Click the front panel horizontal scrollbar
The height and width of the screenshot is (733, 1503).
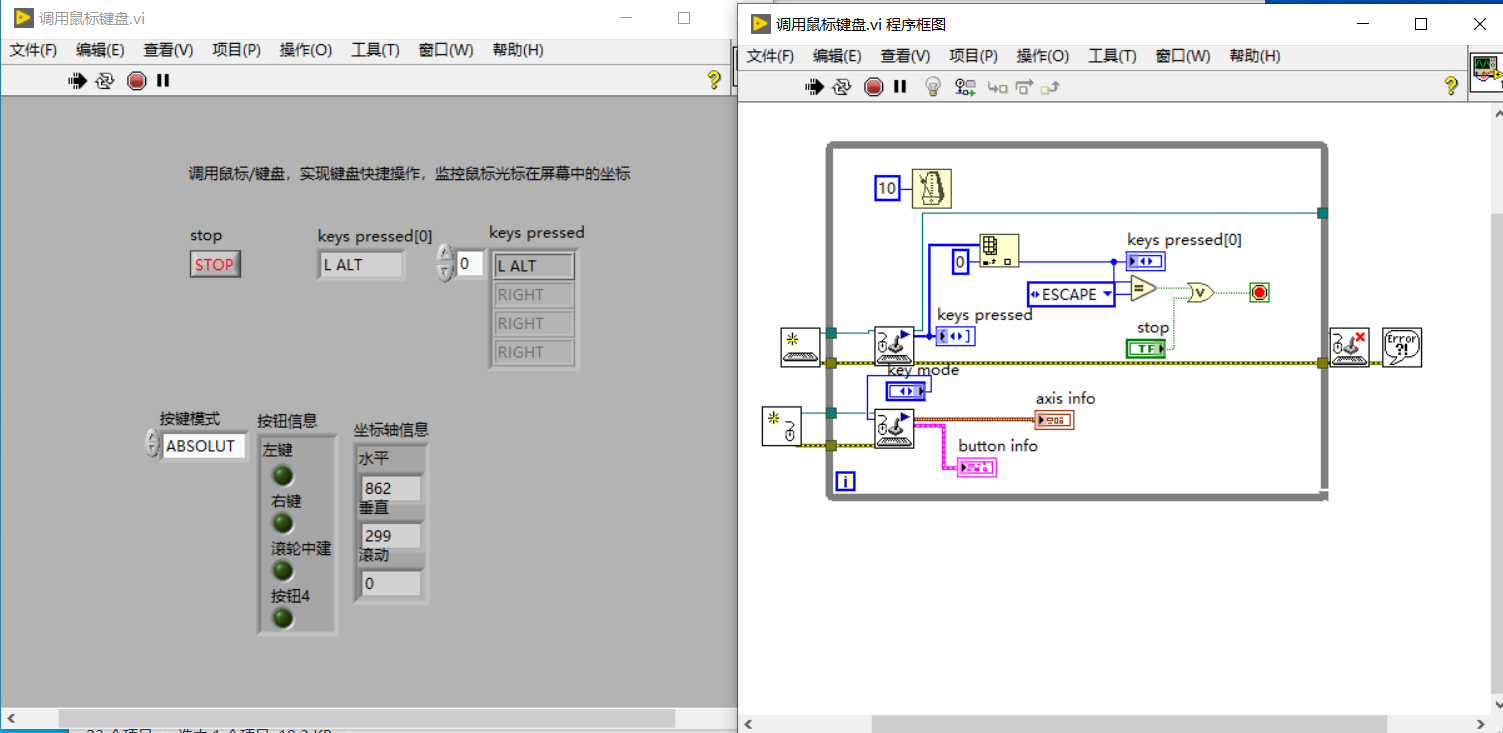pos(366,718)
